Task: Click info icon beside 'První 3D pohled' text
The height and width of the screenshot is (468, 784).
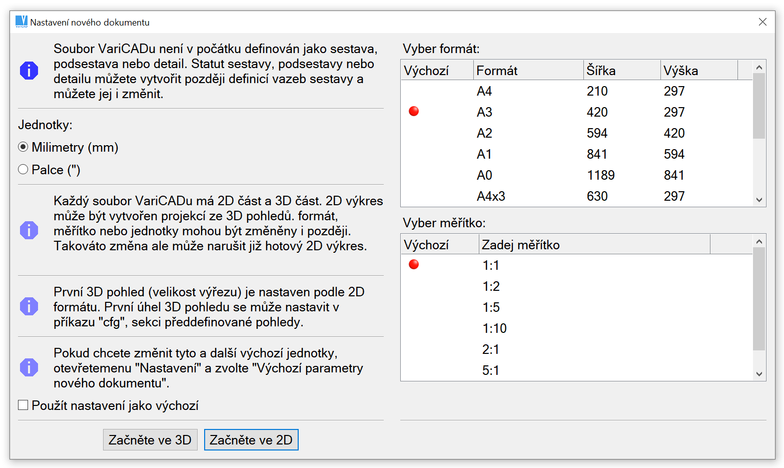Action: coord(29,306)
